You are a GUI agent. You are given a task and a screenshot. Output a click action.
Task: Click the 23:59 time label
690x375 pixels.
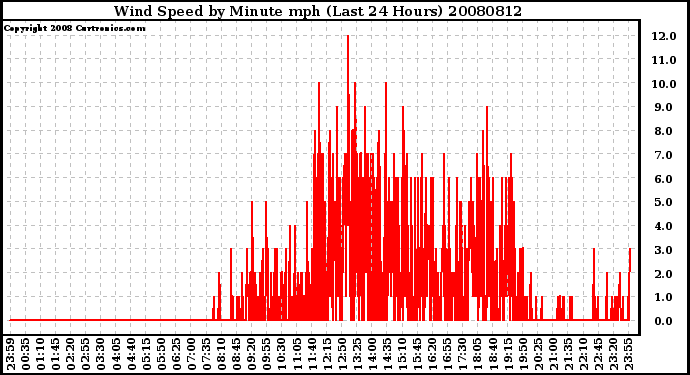click(x=11, y=355)
